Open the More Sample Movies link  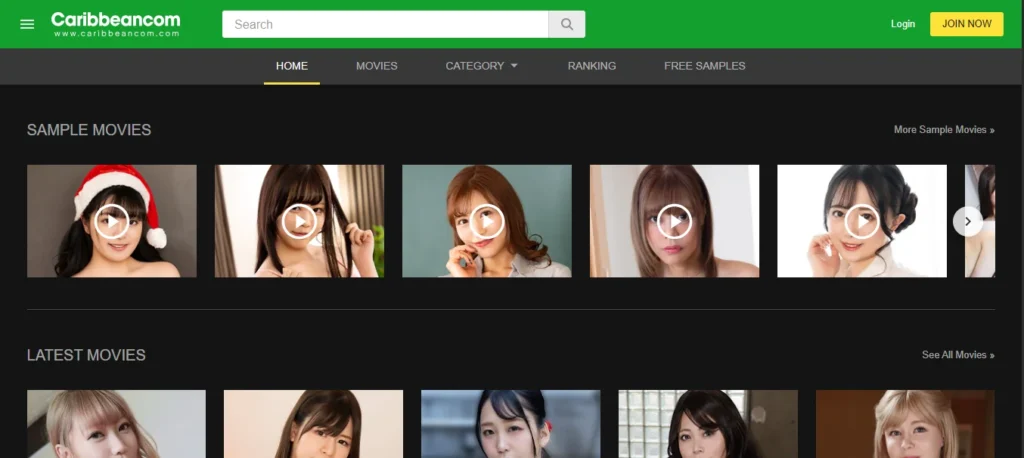click(944, 130)
